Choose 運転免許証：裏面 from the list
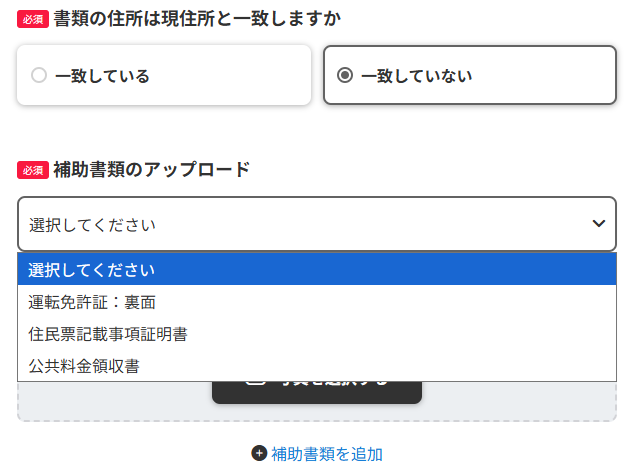The width and height of the screenshot is (636, 467). 317,302
